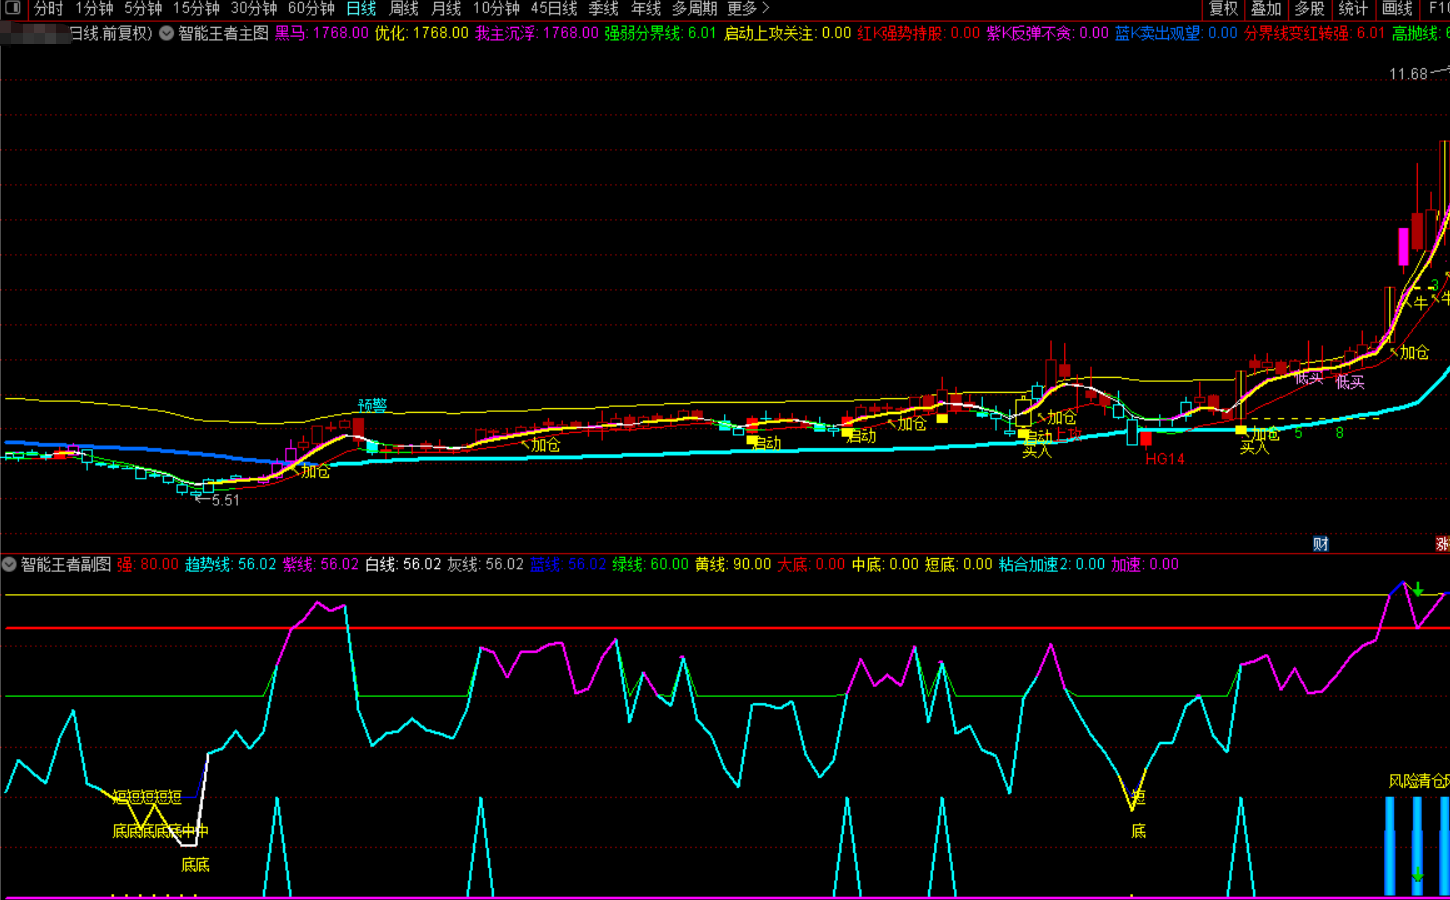Click the 风险清仓 warning label
This screenshot has height=900, width=1450.
(1418, 781)
